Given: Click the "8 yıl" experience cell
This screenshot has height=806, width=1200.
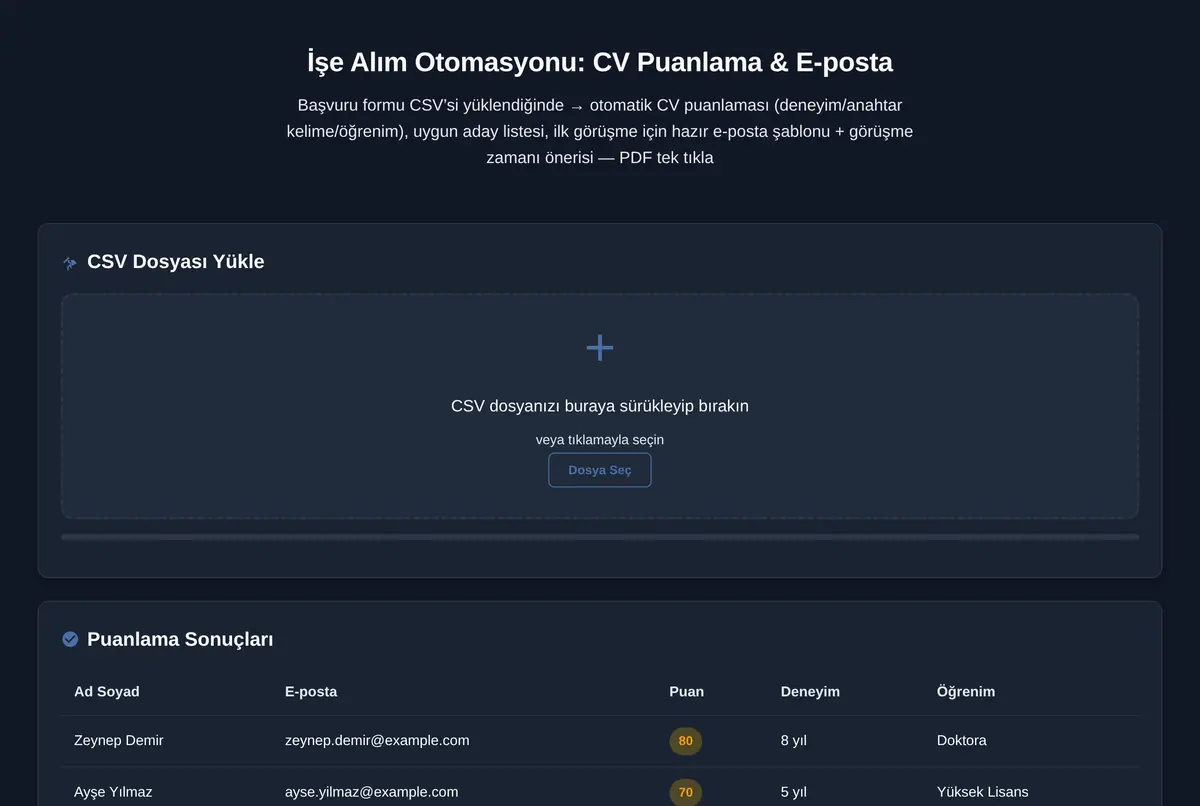Looking at the screenshot, I should (x=794, y=741).
